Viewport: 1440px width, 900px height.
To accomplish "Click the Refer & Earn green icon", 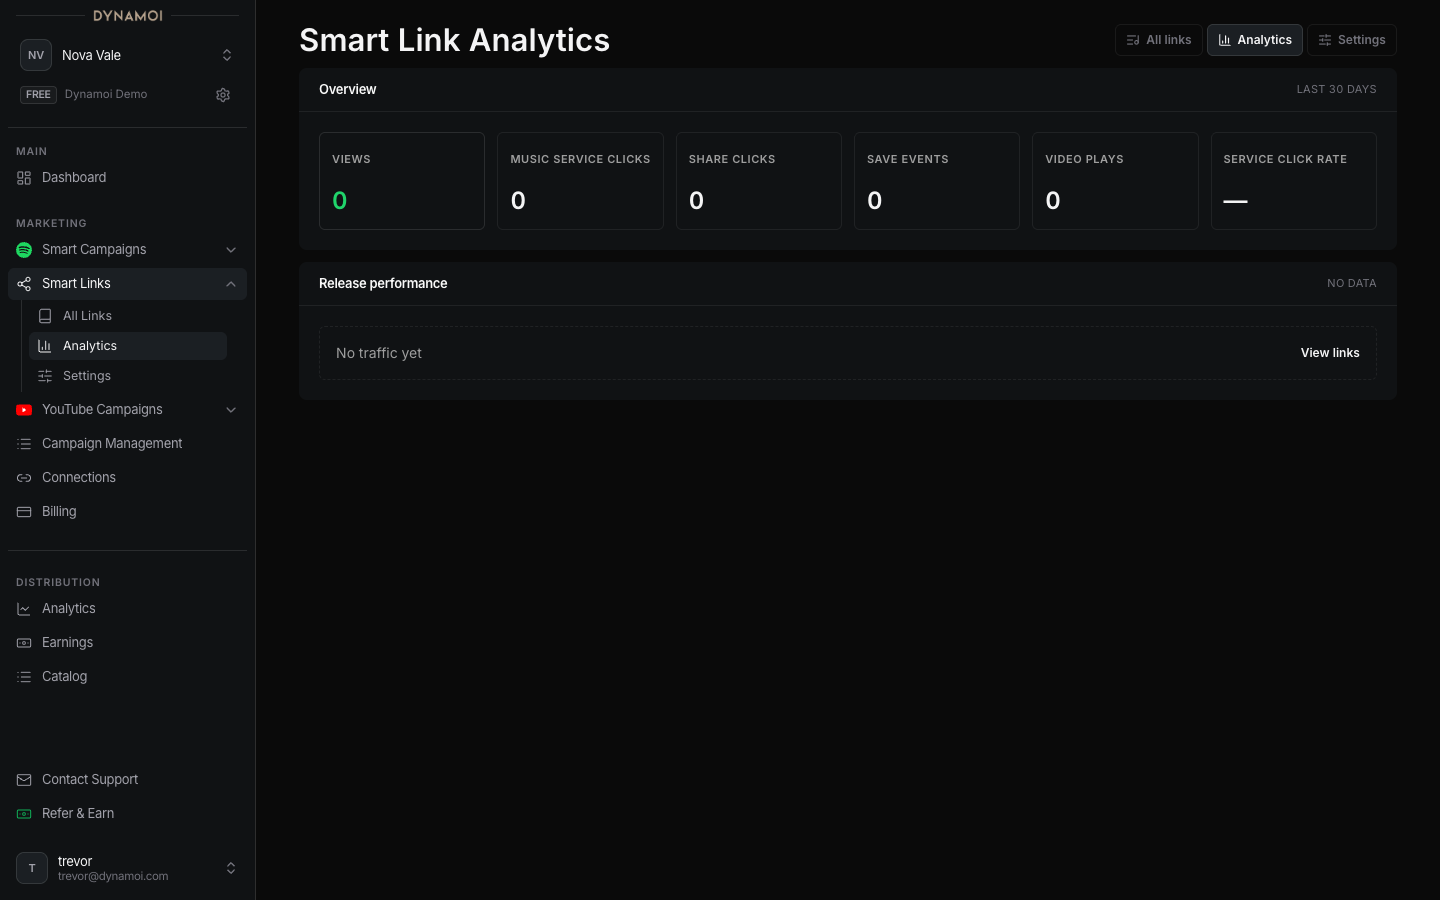I will coord(24,814).
